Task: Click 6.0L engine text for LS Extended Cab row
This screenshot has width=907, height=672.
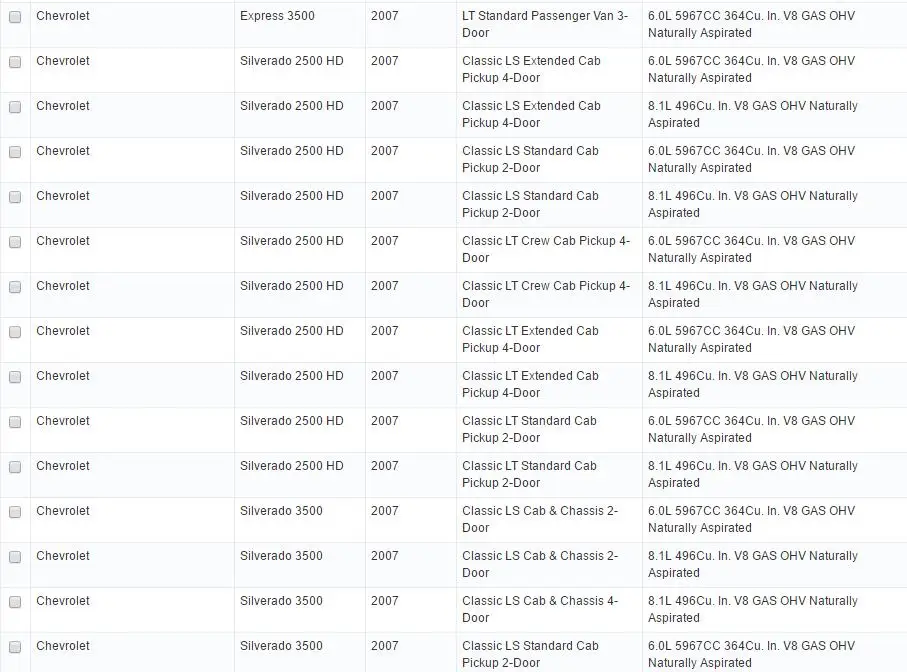Action: click(751, 69)
